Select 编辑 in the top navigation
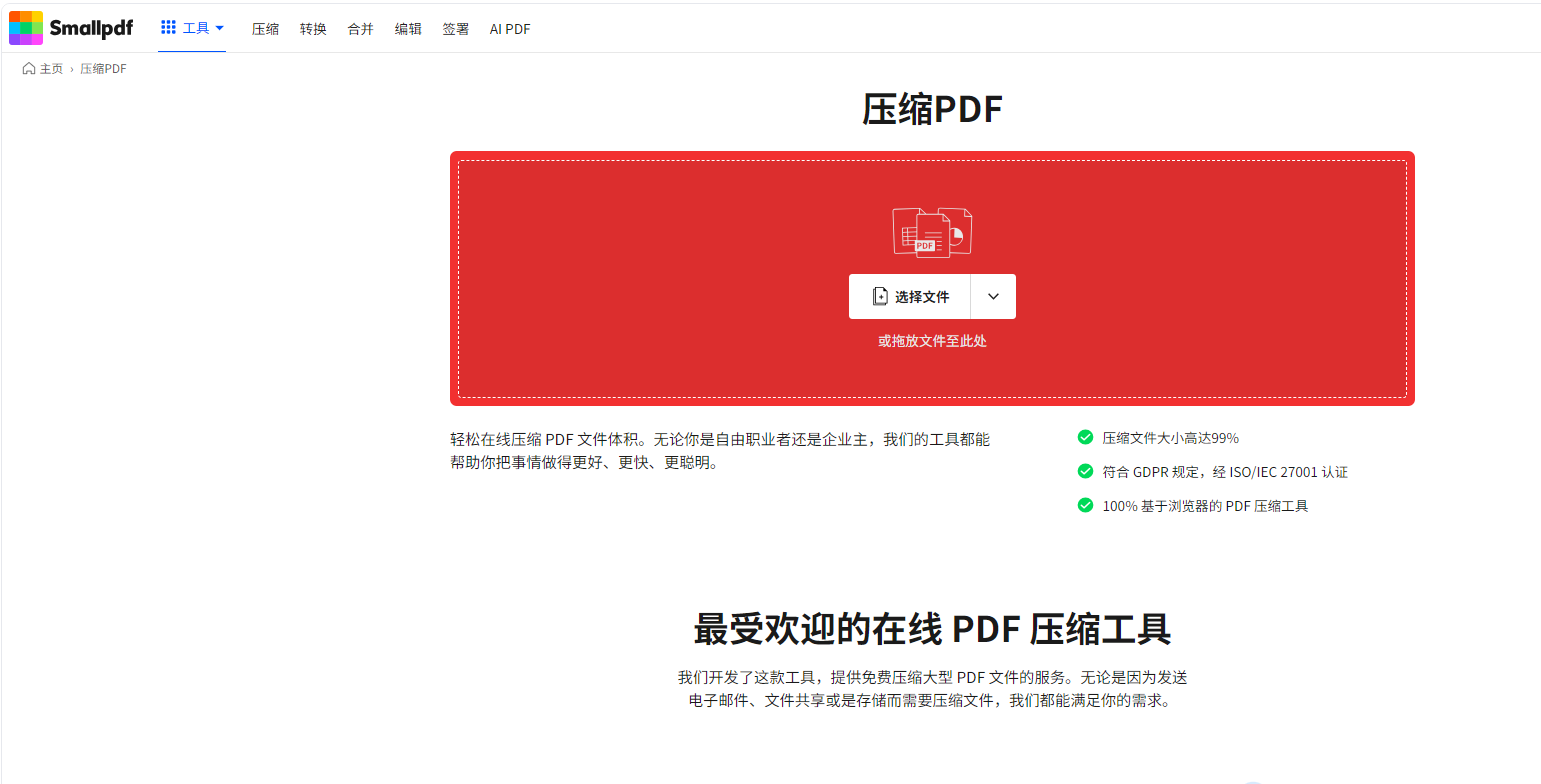The height and width of the screenshot is (784, 1541). (408, 29)
